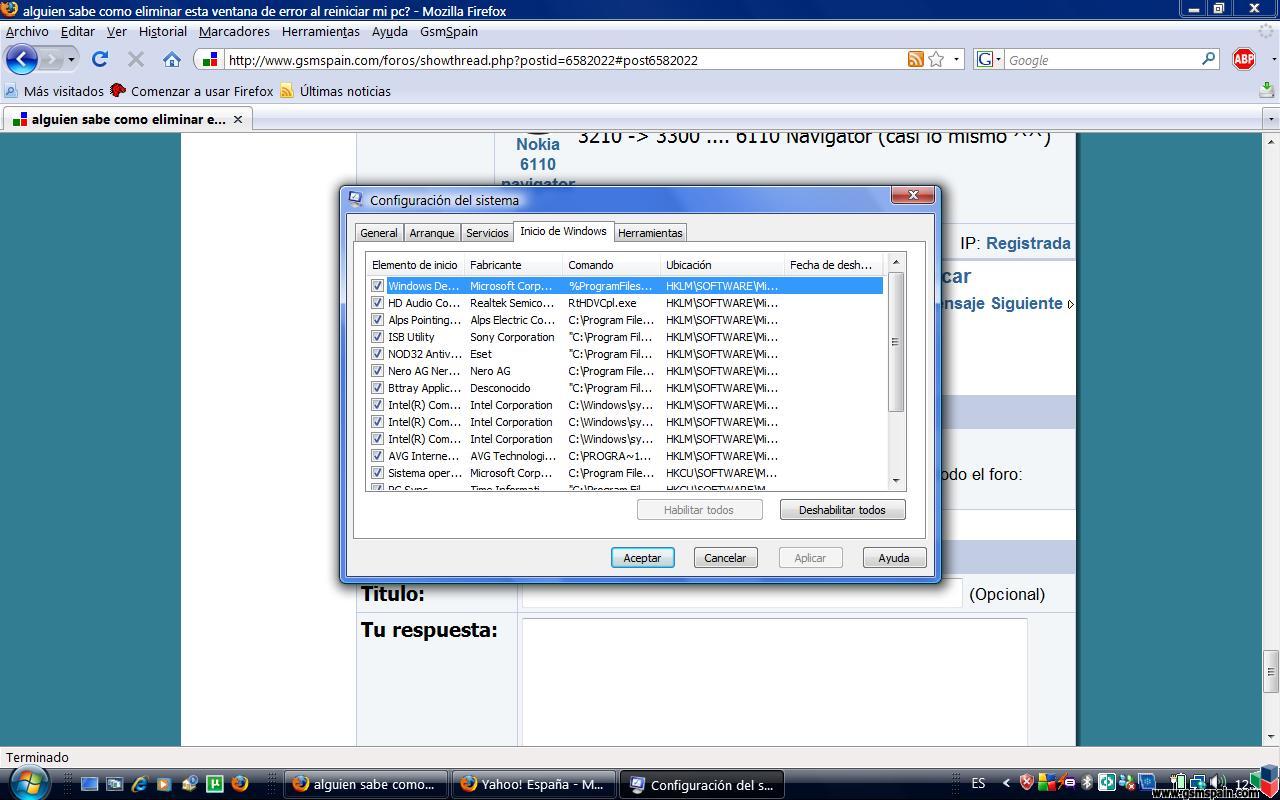Click the Google search input field
The height and width of the screenshot is (800, 1280).
pyautogui.click(x=1102, y=60)
